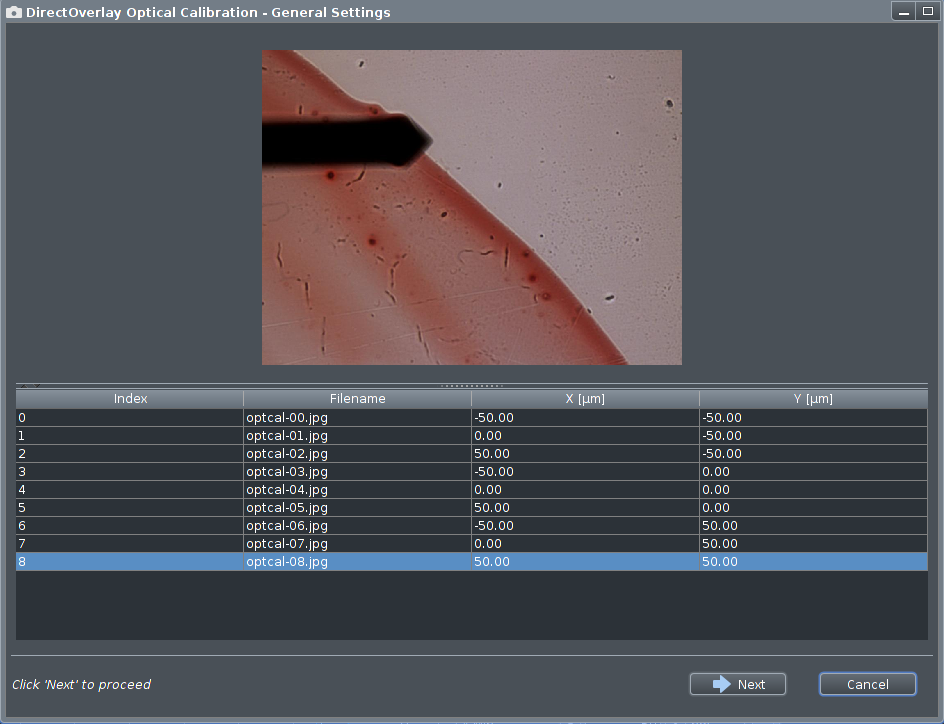Select row optcal-01.jpg
The image size is (944, 724).
tap(471, 436)
